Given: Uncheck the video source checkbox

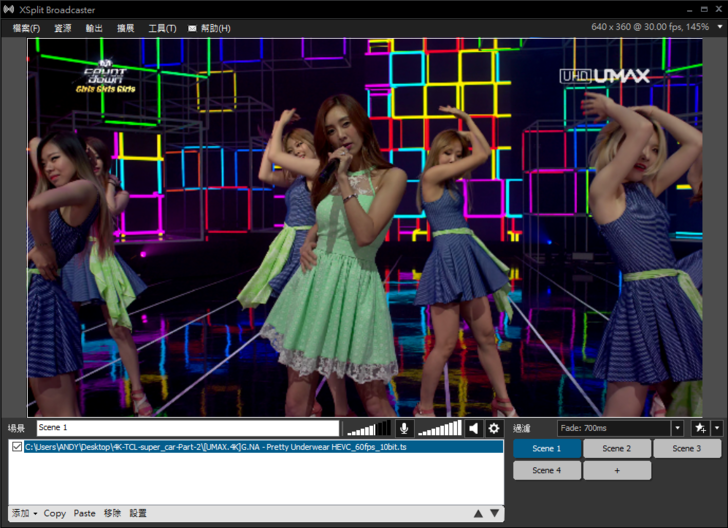Looking at the screenshot, I should (x=17, y=447).
